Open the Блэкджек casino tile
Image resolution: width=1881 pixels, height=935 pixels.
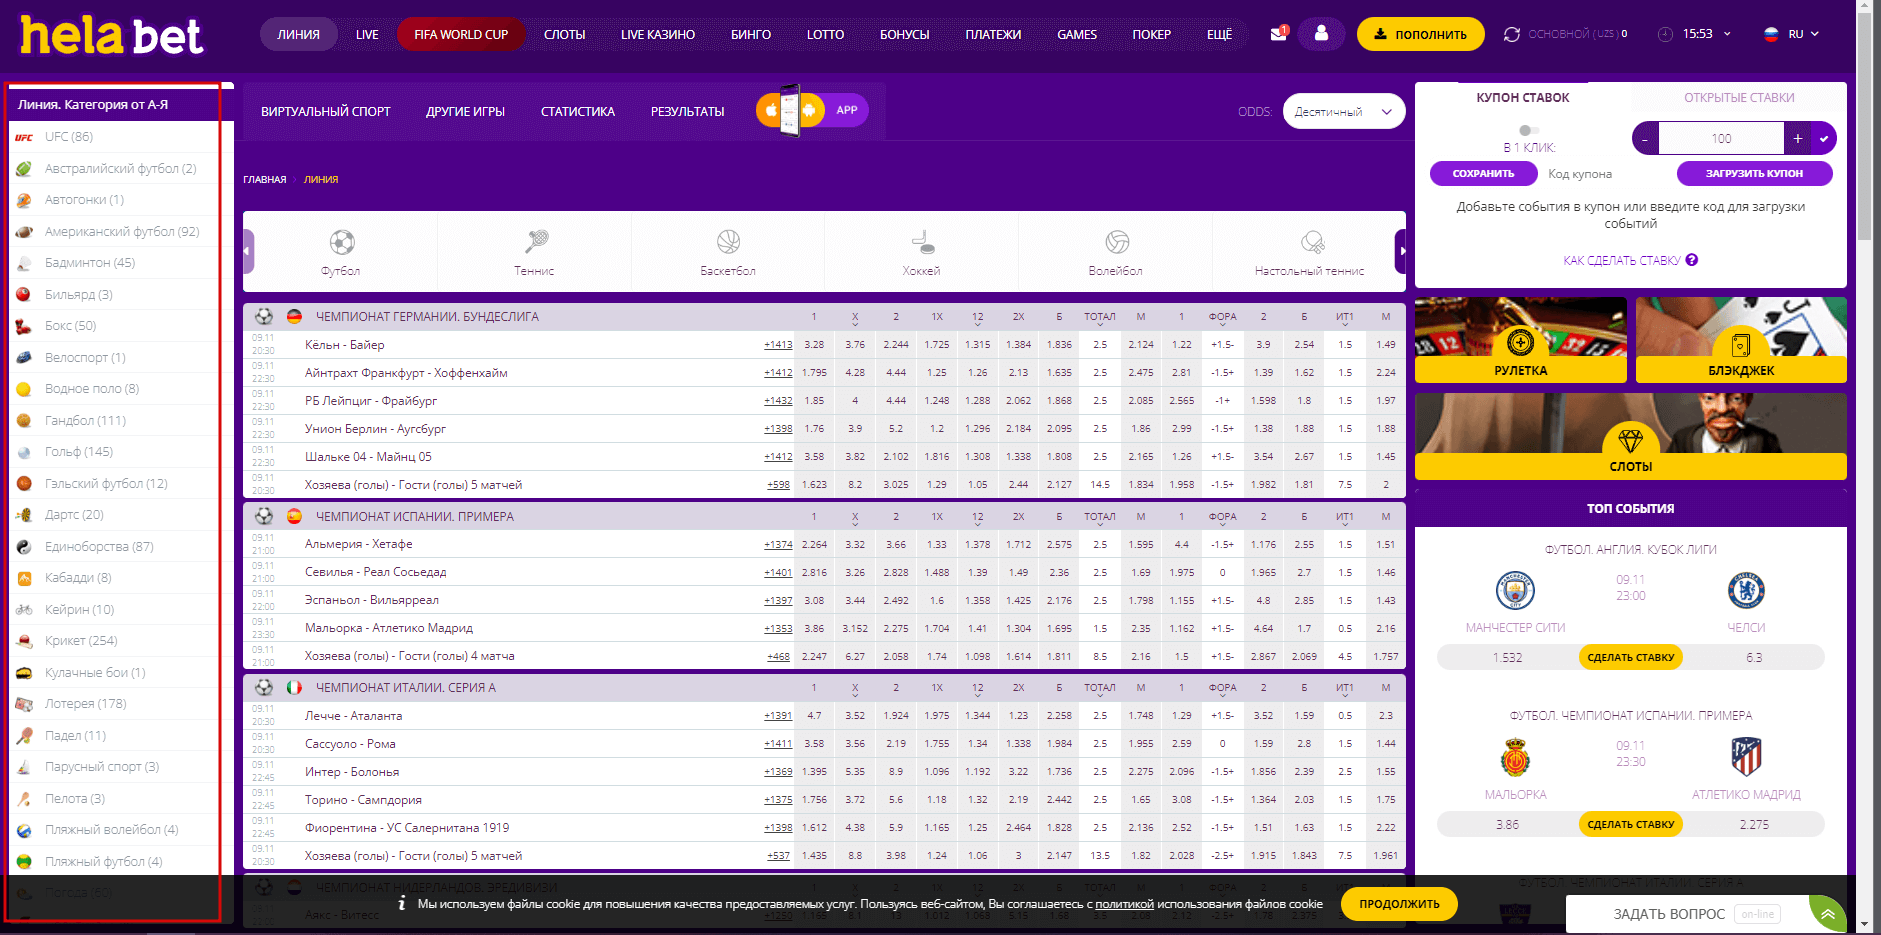pos(1741,340)
